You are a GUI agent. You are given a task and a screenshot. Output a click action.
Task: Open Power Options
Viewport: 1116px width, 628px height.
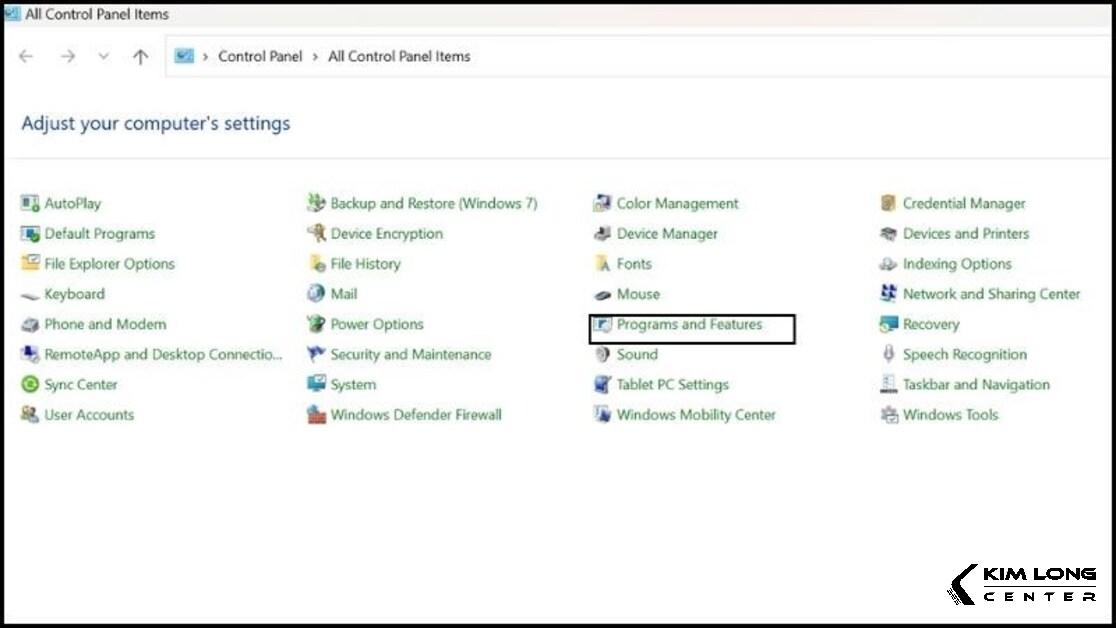(x=376, y=324)
